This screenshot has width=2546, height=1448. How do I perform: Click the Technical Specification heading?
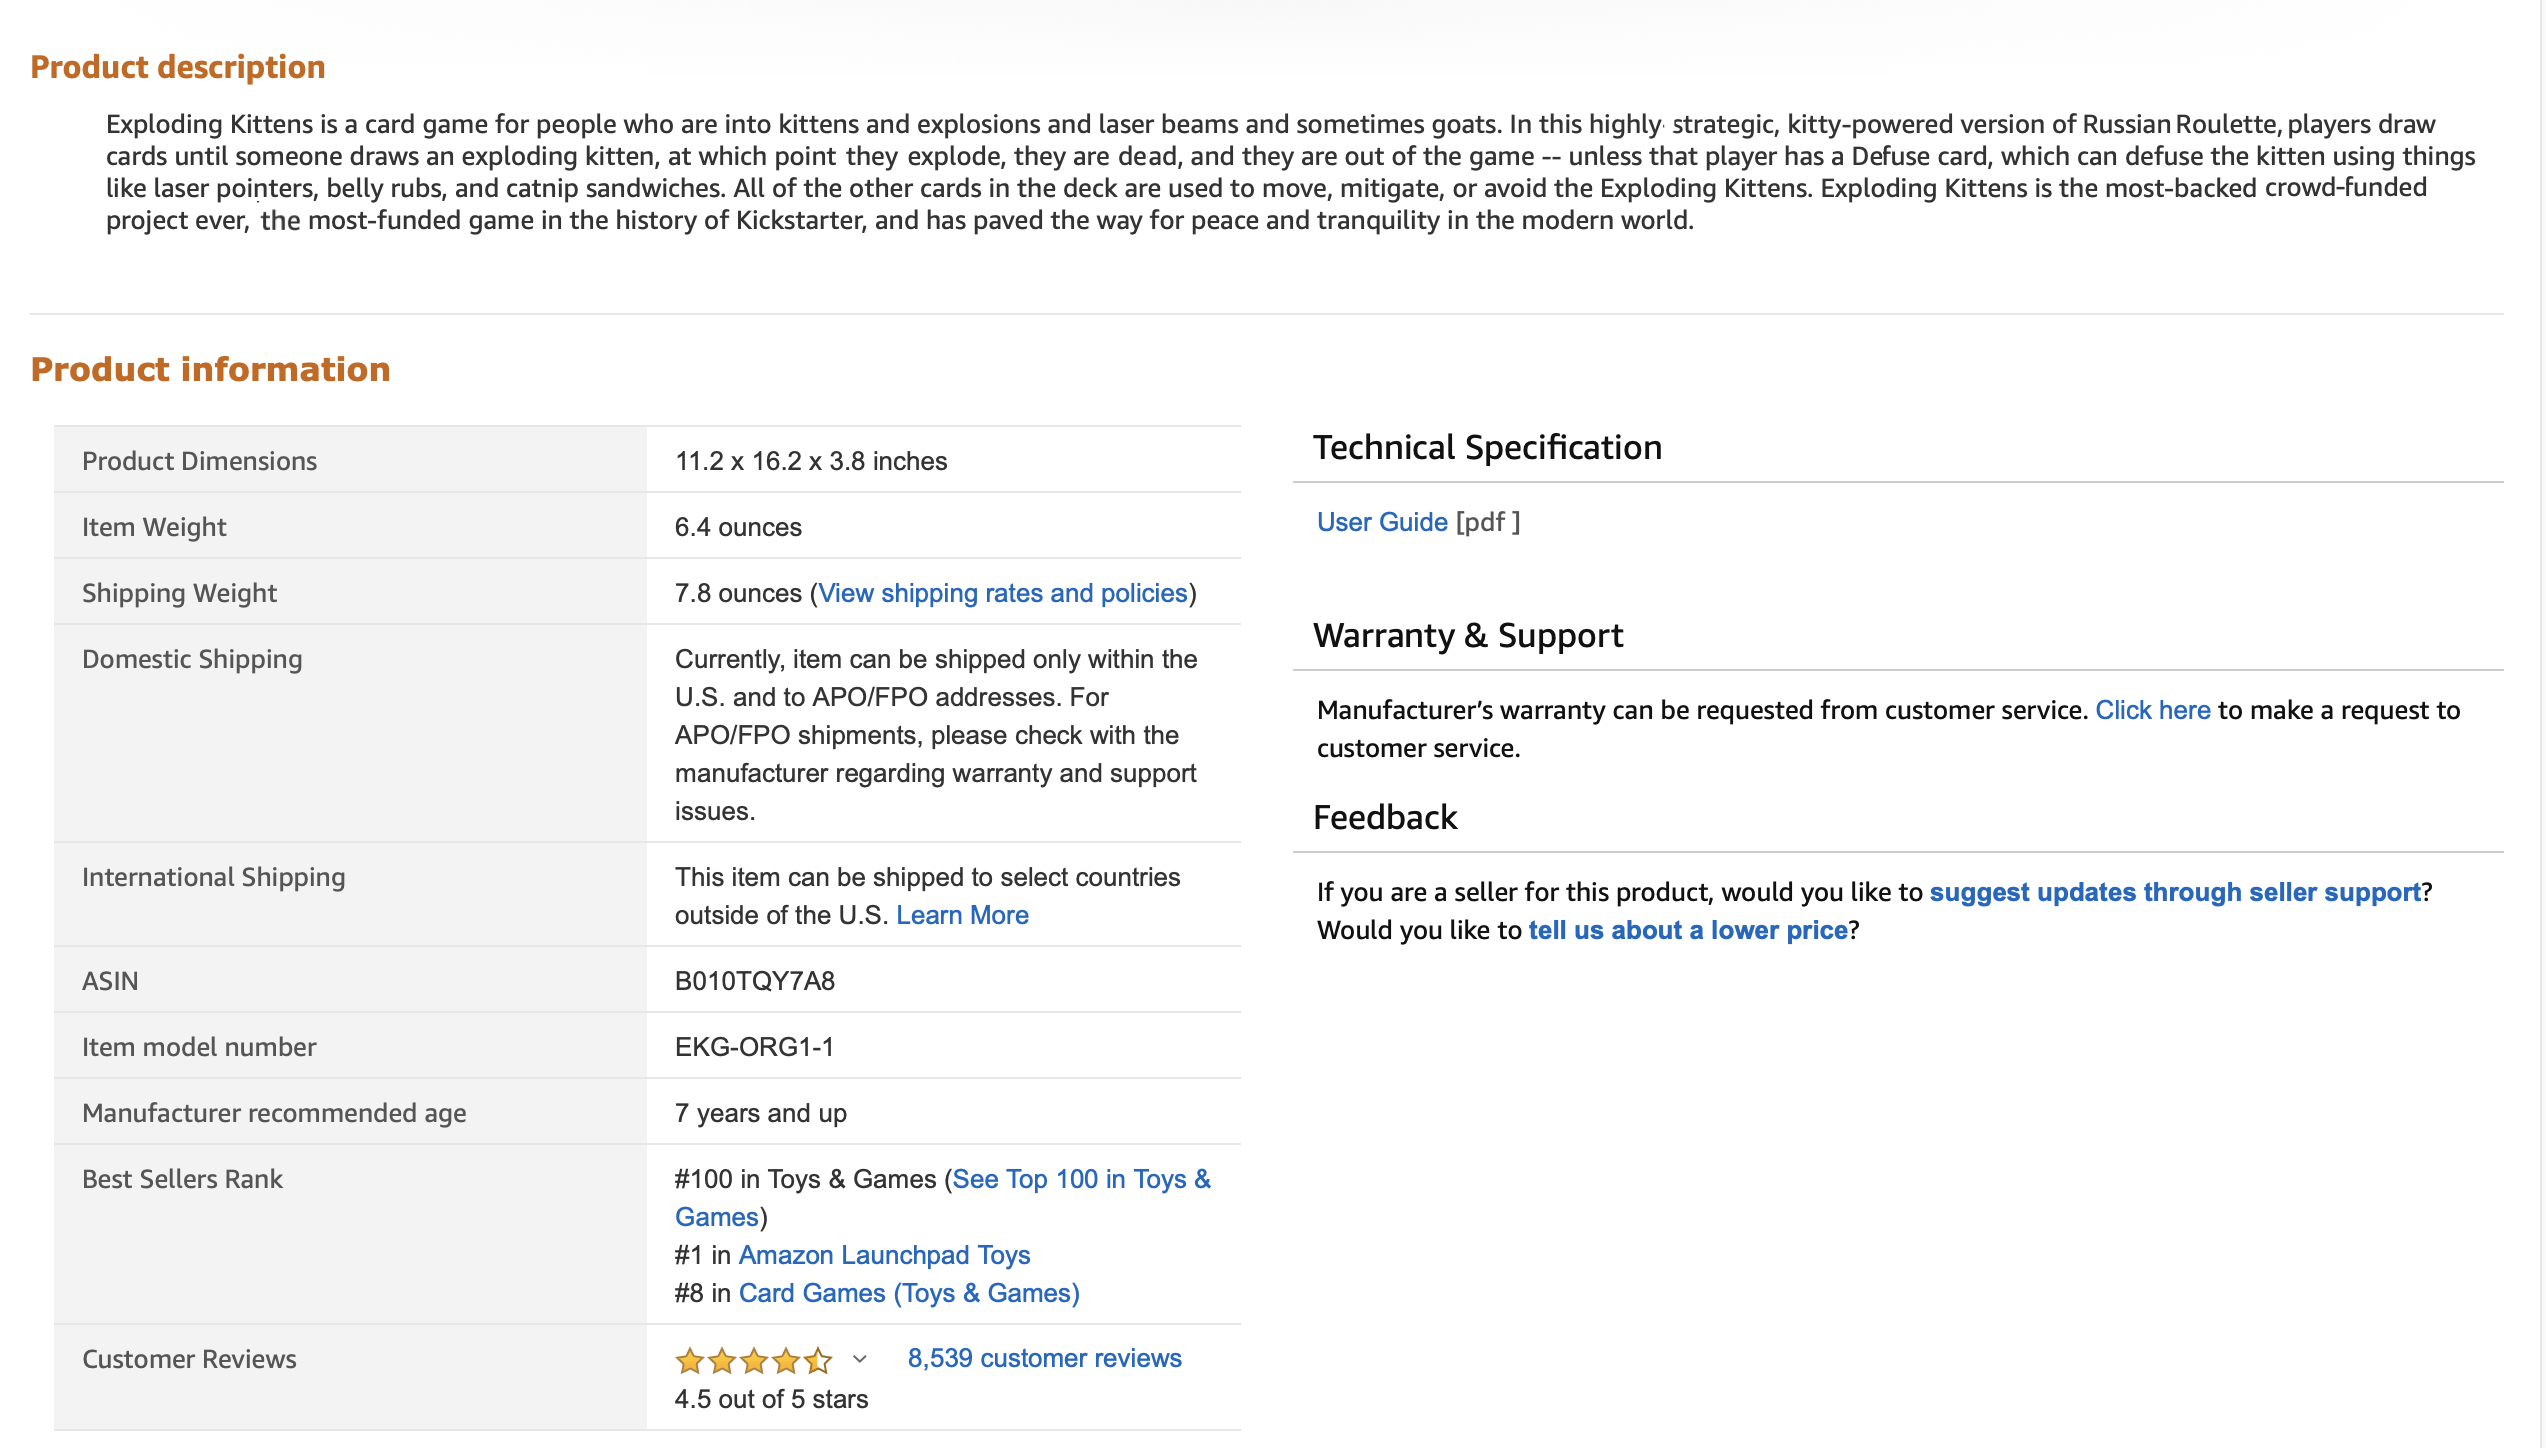pos(1486,447)
